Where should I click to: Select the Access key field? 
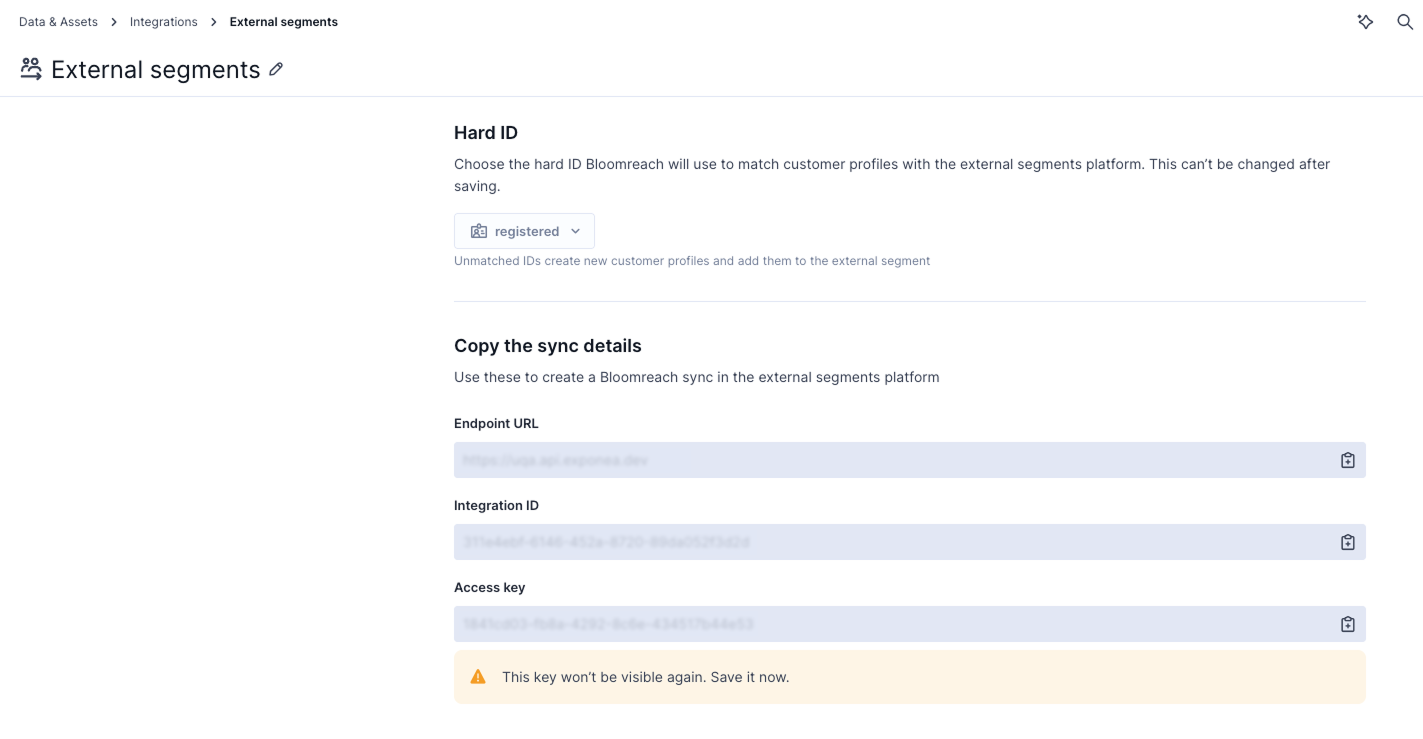[x=910, y=624]
